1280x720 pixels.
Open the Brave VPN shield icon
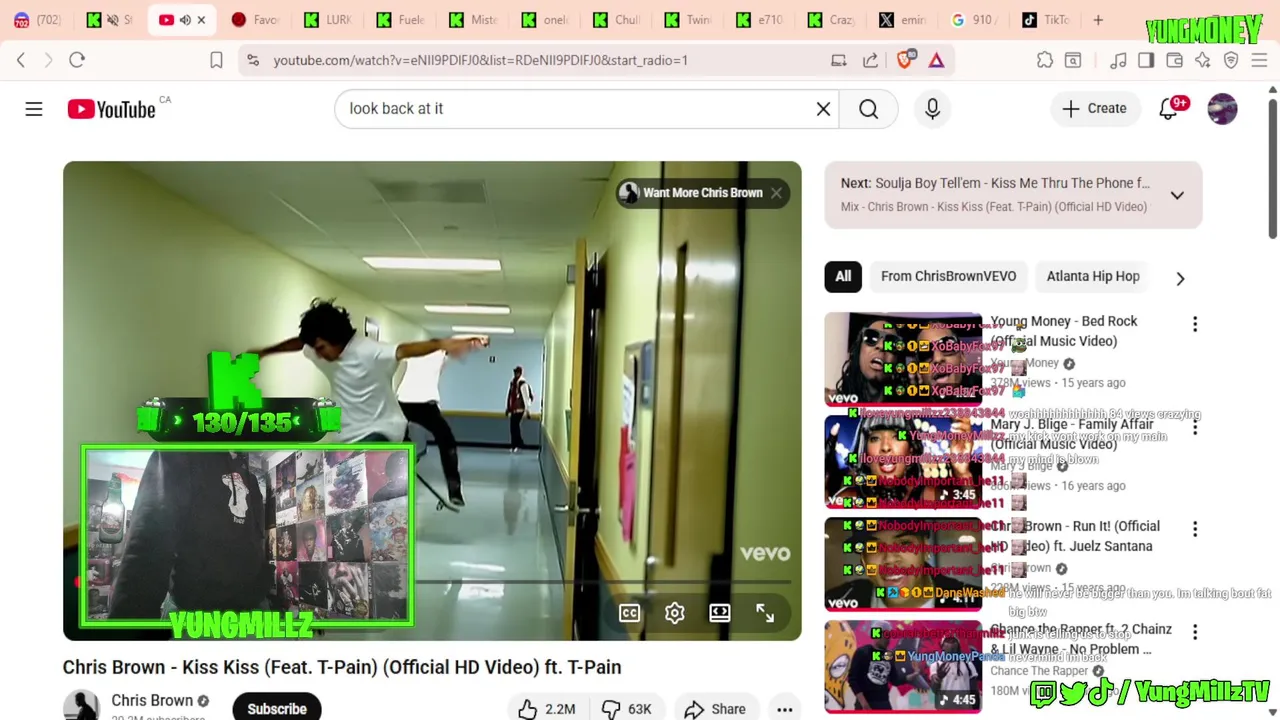pyautogui.click(x=1231, y=60)
